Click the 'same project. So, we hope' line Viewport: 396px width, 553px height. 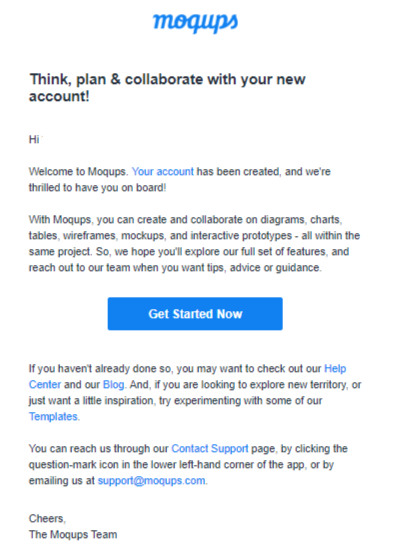coord(189,252)
